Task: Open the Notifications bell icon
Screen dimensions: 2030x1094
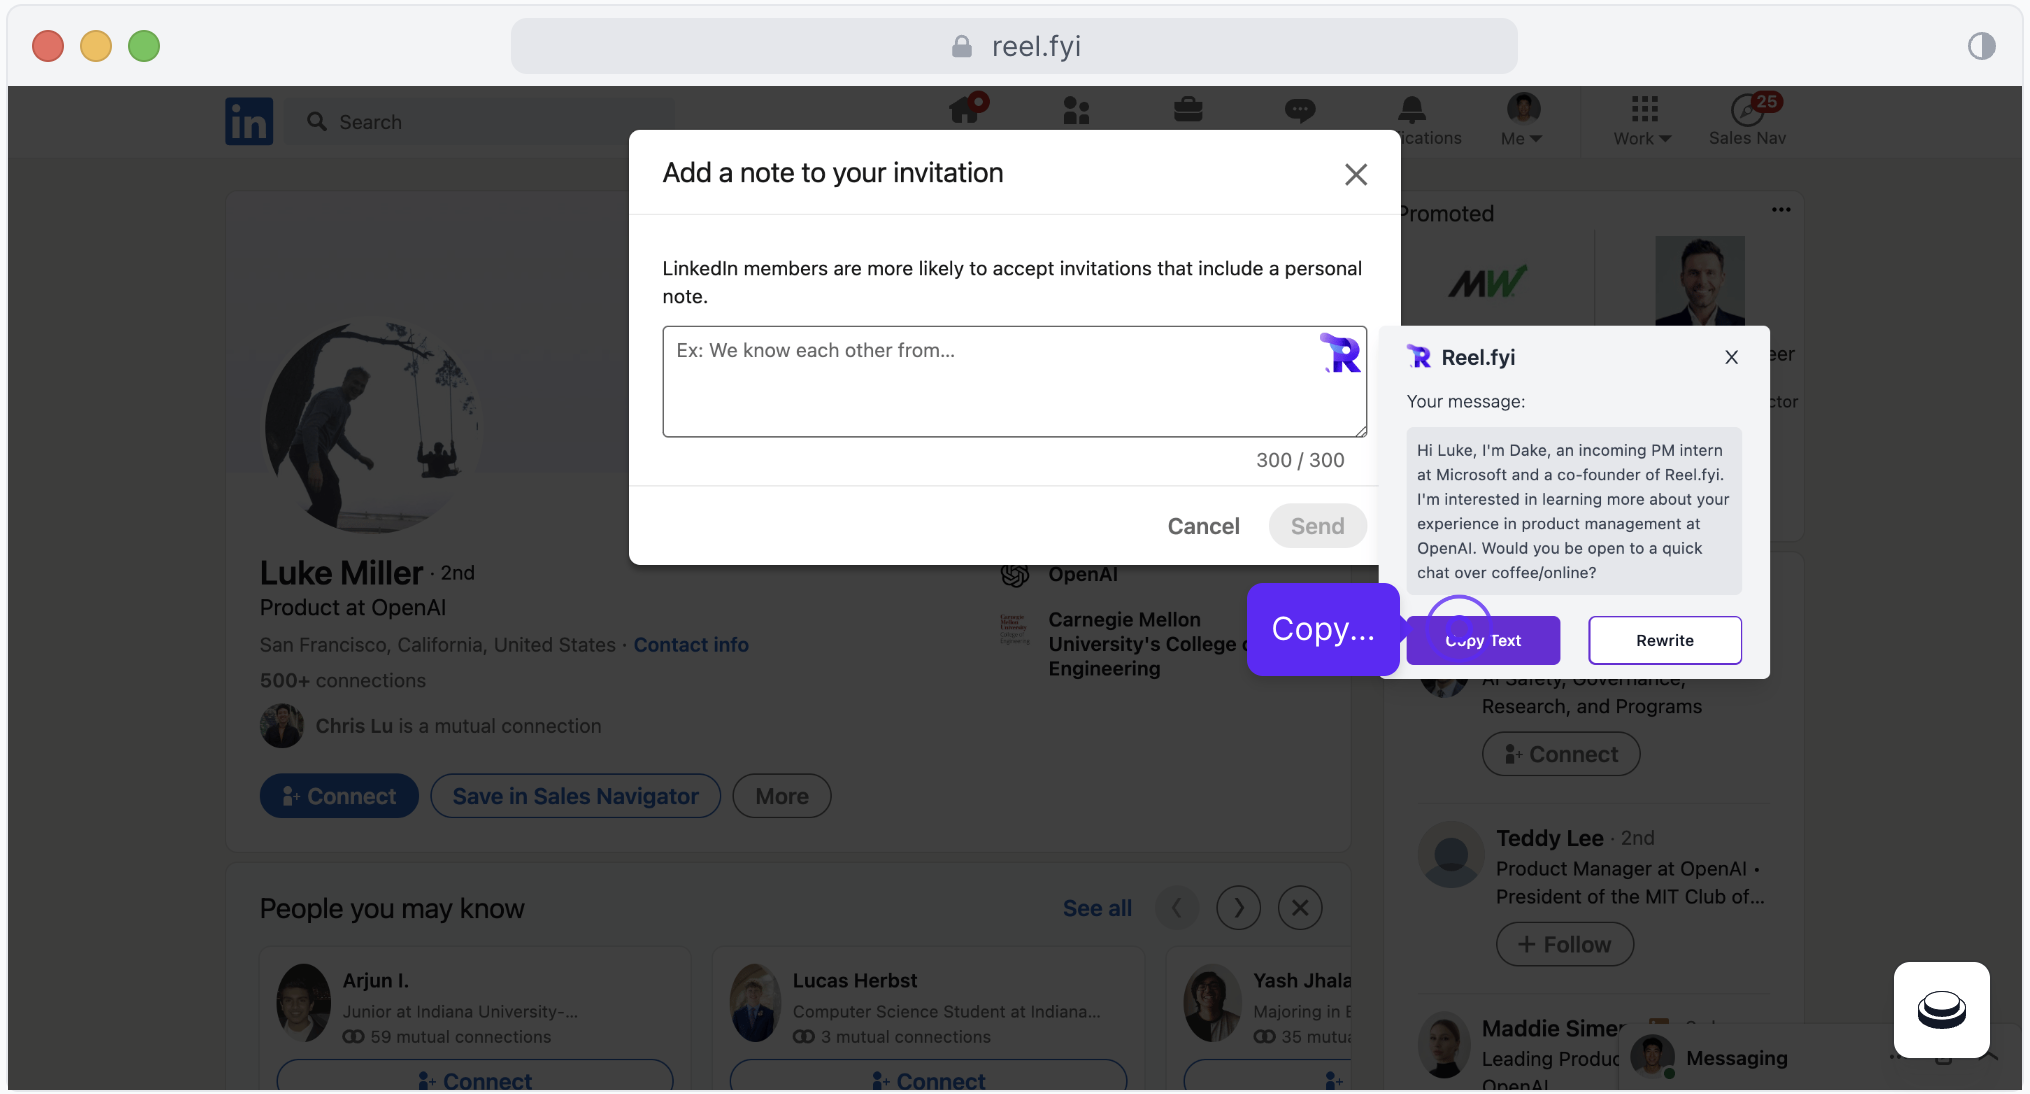Action: click(1412, 109)
